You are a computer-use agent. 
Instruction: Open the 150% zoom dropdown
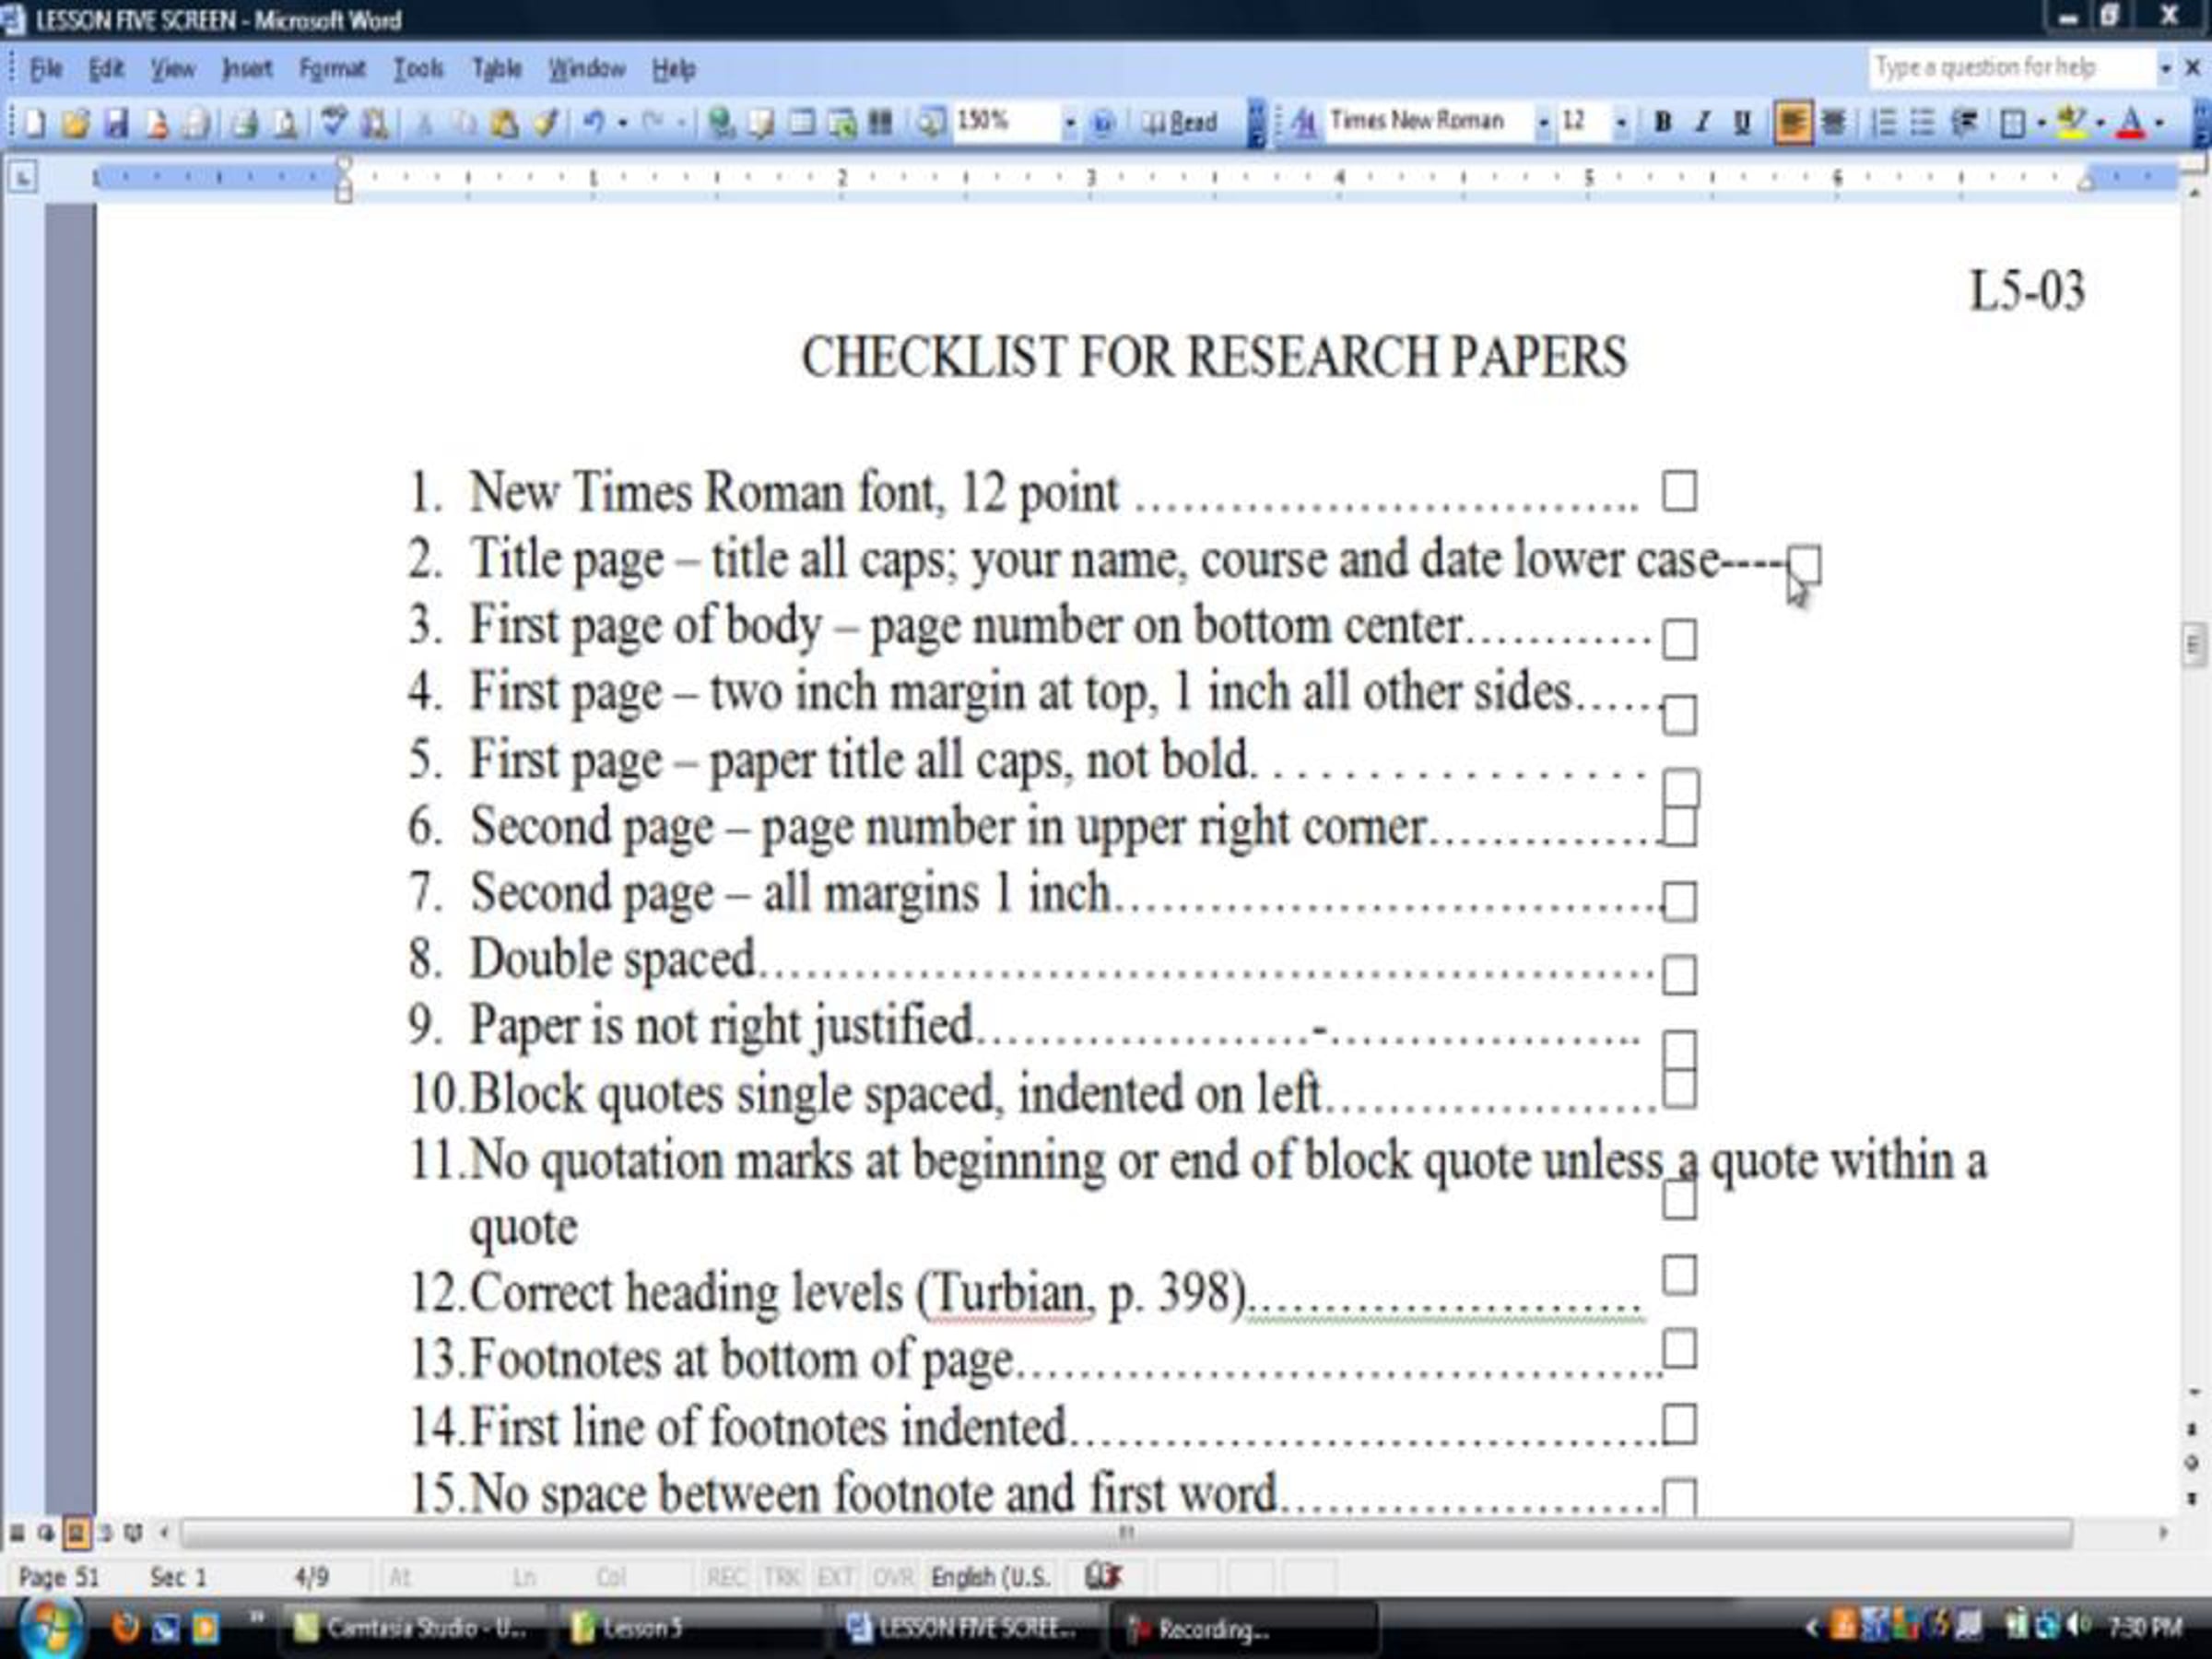[x=1069, y=123]
